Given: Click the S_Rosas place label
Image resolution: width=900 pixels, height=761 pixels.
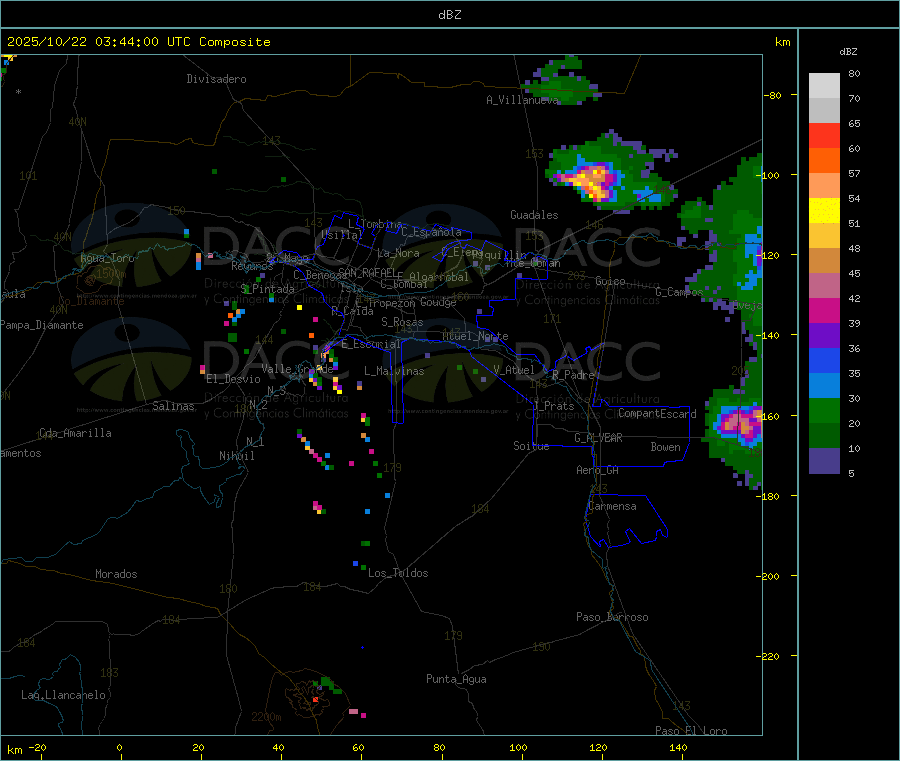Looking at the screenshot, I should click(x=402, y=322).
